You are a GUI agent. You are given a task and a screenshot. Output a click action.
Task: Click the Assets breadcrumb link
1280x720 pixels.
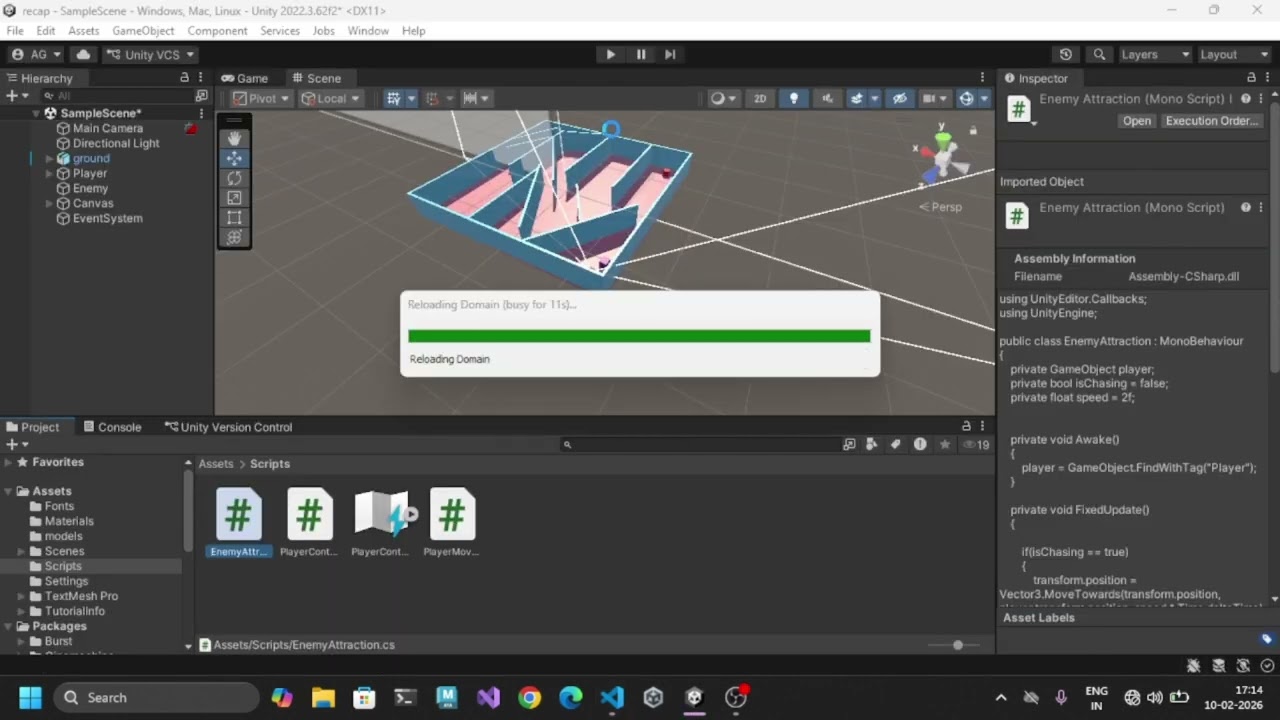[x=216, y=464]
